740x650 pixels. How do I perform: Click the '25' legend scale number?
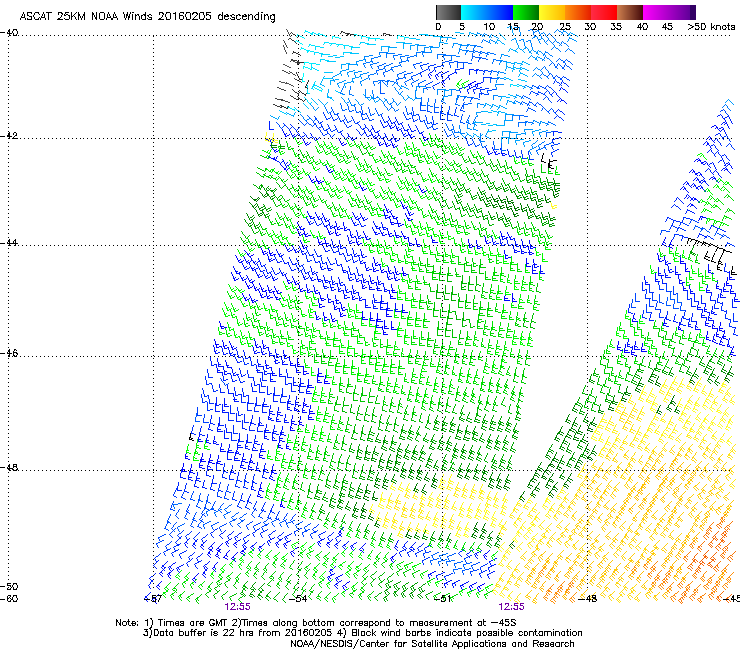coord(564,27)
